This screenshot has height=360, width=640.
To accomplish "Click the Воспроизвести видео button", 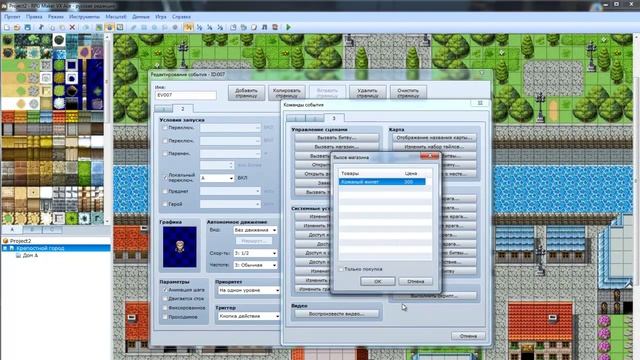I will pos(337,314).
